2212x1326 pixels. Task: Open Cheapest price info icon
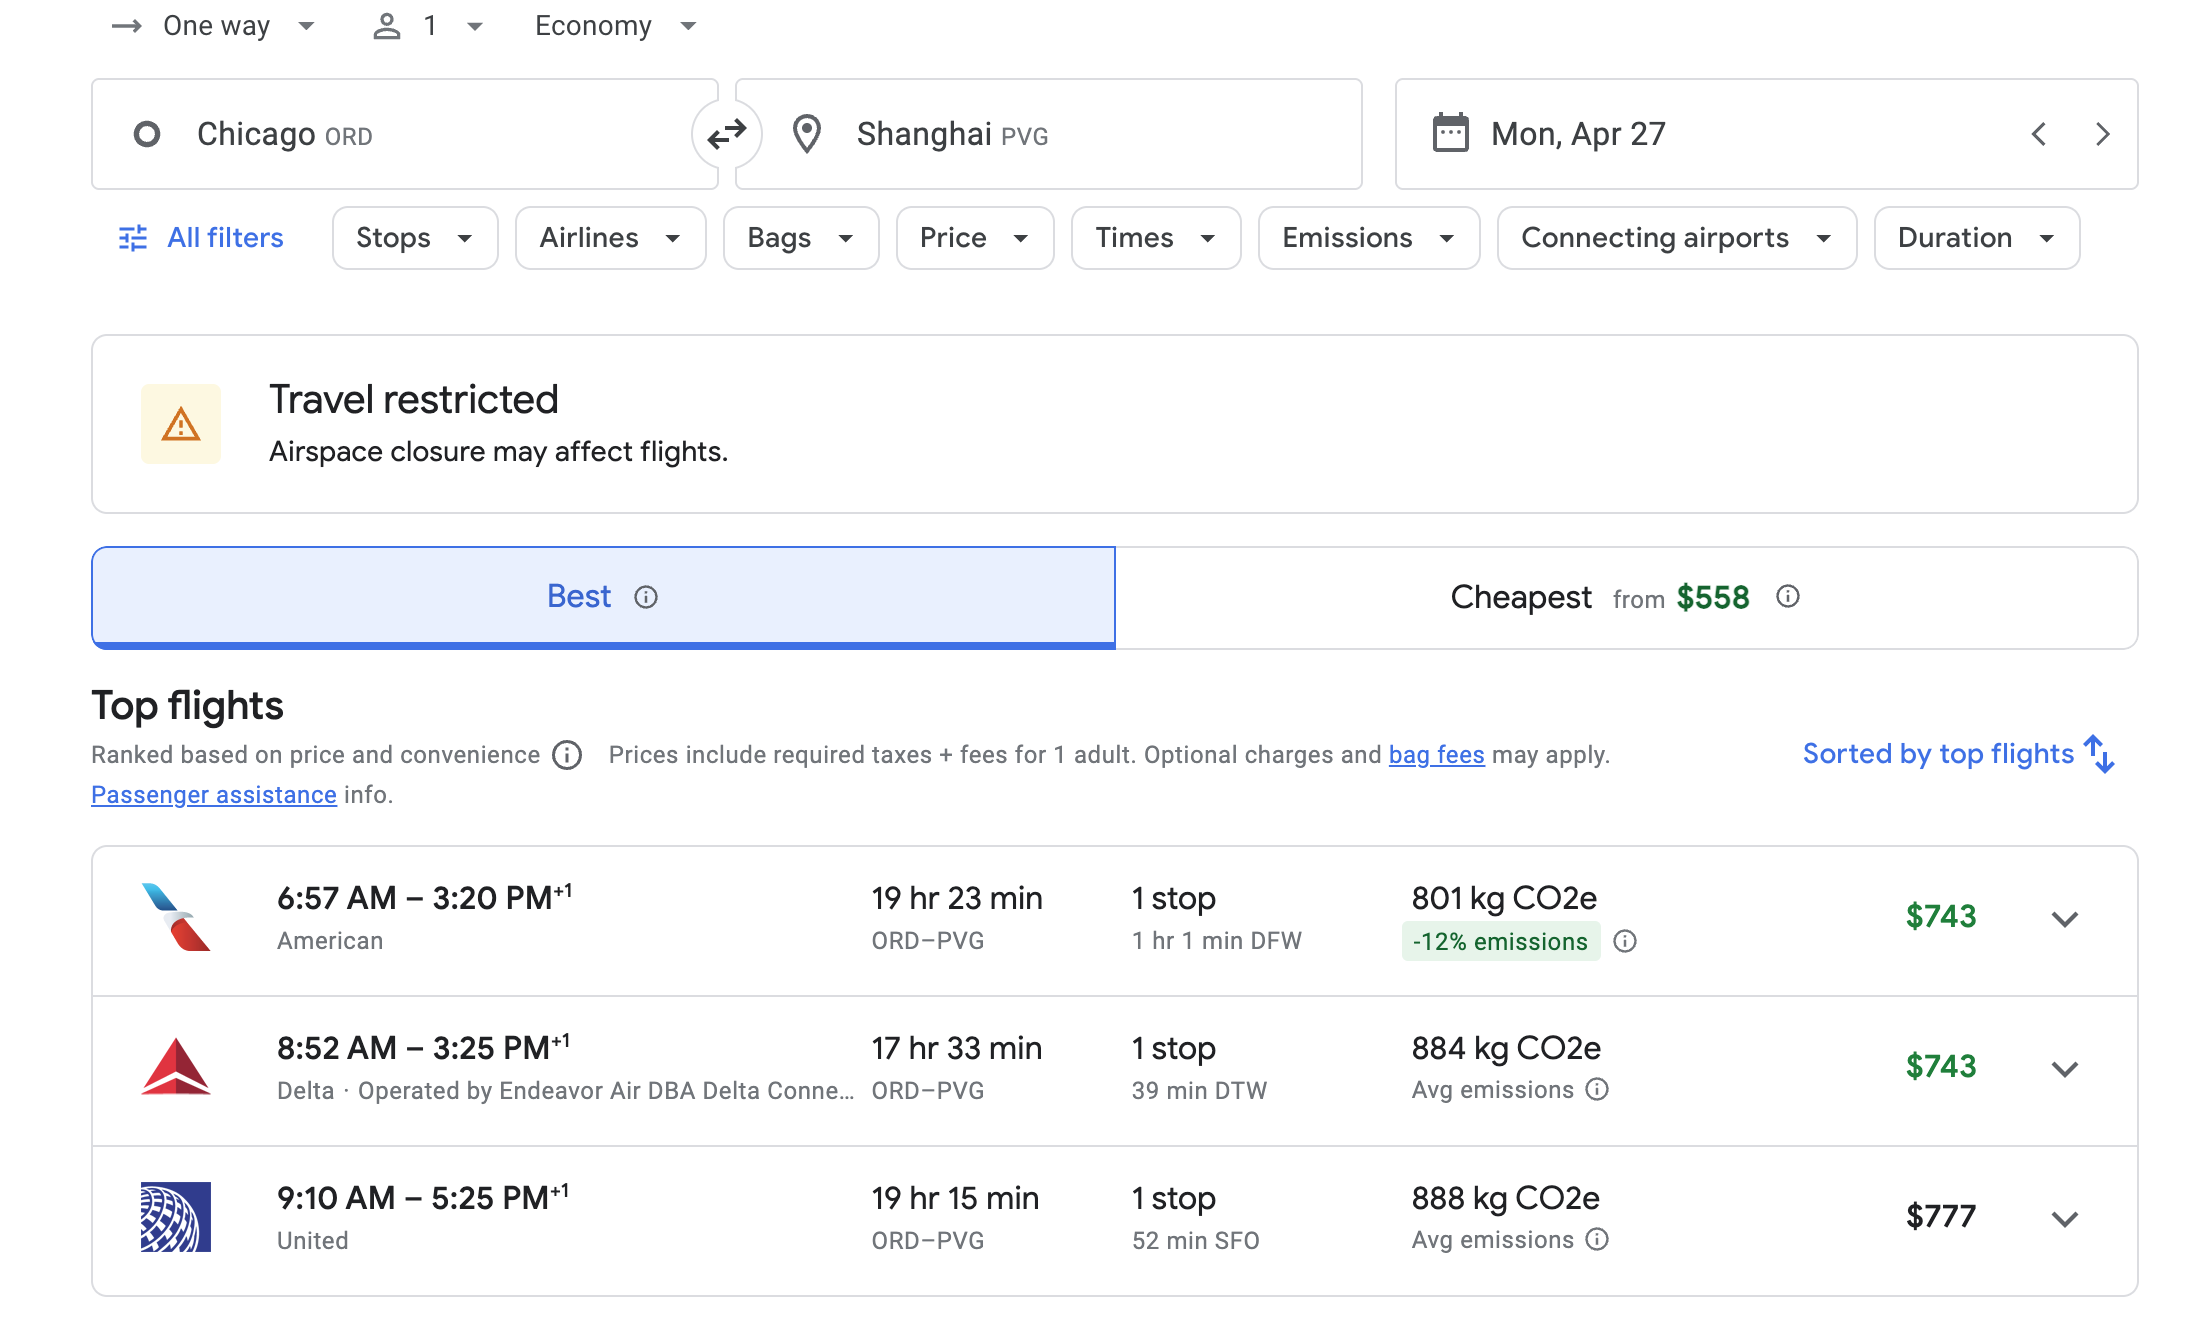1788,597
